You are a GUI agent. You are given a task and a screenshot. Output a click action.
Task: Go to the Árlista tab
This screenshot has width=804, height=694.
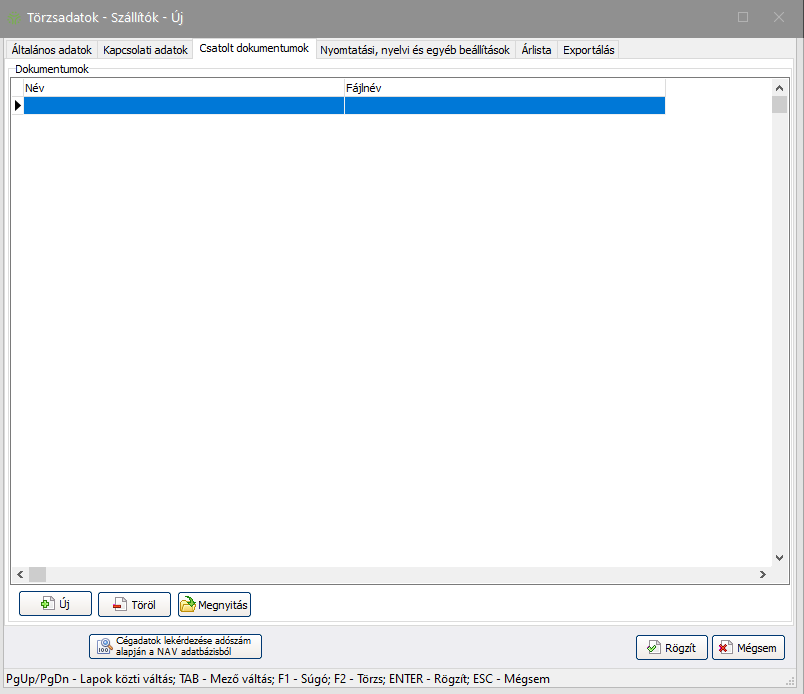tap(536, 49)
